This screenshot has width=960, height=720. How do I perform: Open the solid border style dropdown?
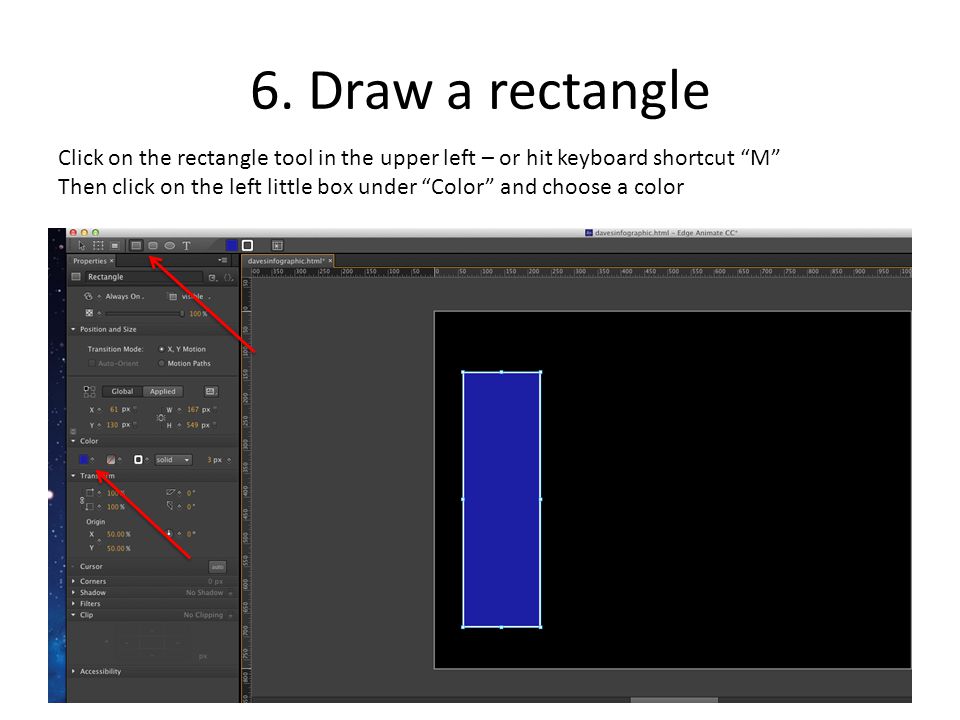coord(173,460)
